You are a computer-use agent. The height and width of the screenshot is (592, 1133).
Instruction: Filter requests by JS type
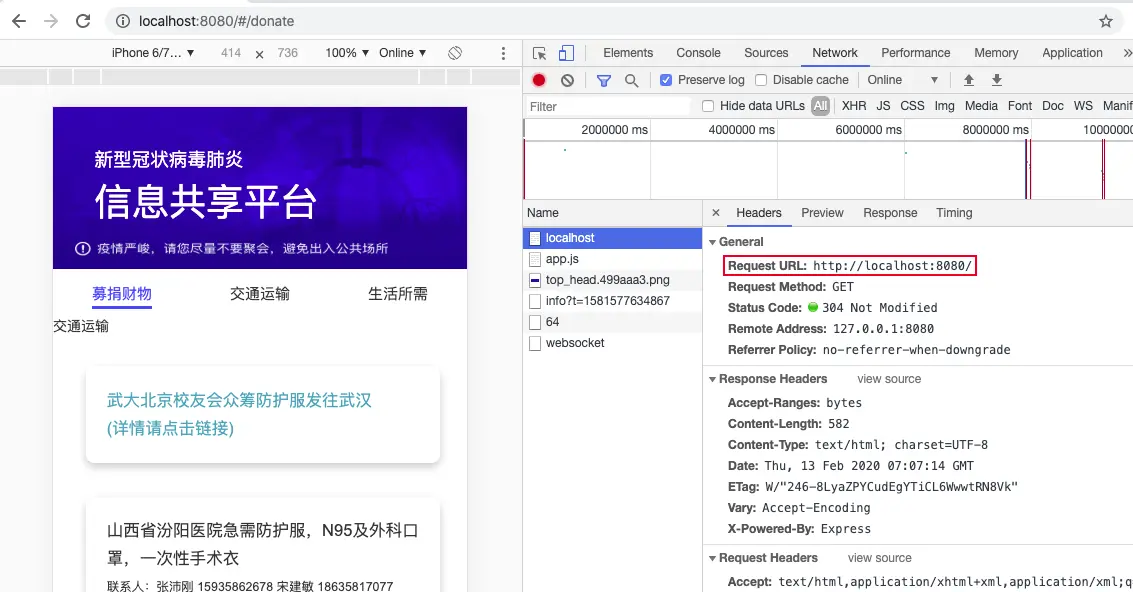point(883,106)
